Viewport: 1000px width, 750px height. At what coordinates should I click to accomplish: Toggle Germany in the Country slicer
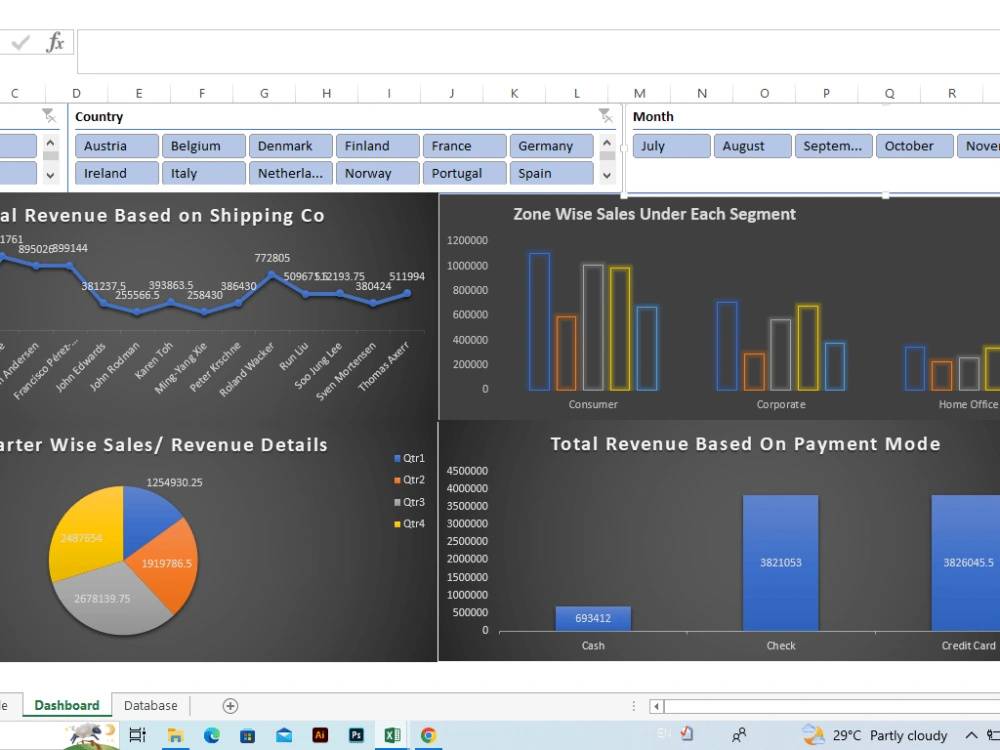pyautogui.click(x=551, y=145)
